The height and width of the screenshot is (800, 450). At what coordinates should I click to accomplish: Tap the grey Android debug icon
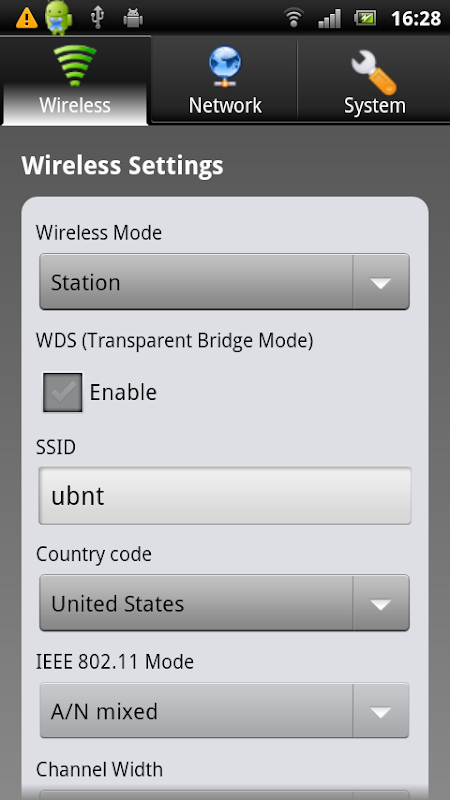pos(133,19)
